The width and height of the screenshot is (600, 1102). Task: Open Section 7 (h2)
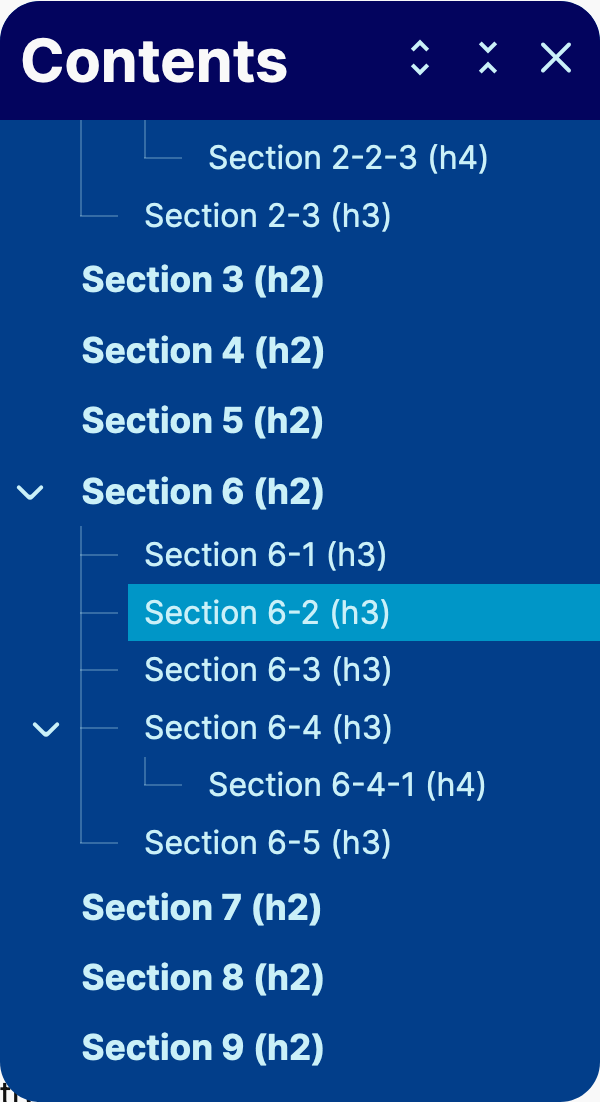pos(201,908)
